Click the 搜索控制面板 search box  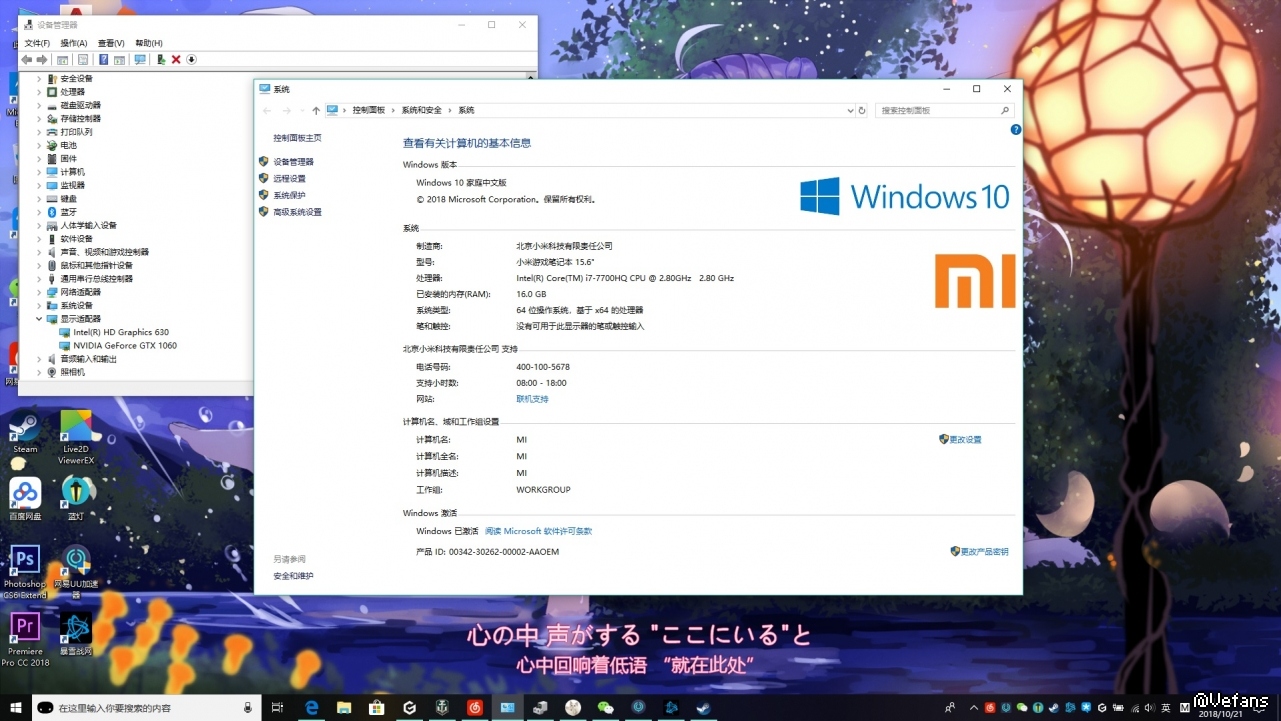click(945, 110)
